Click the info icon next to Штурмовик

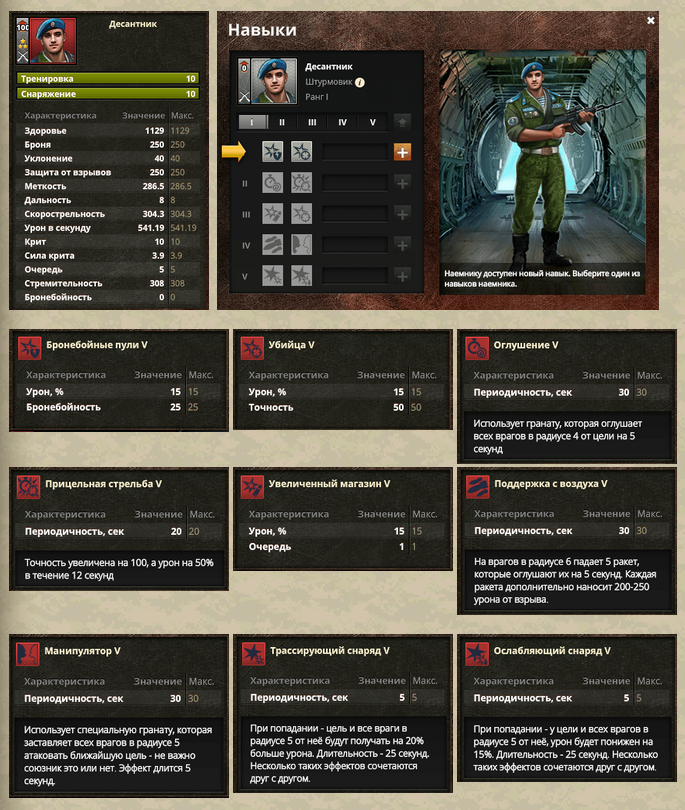tap(360, 82)
